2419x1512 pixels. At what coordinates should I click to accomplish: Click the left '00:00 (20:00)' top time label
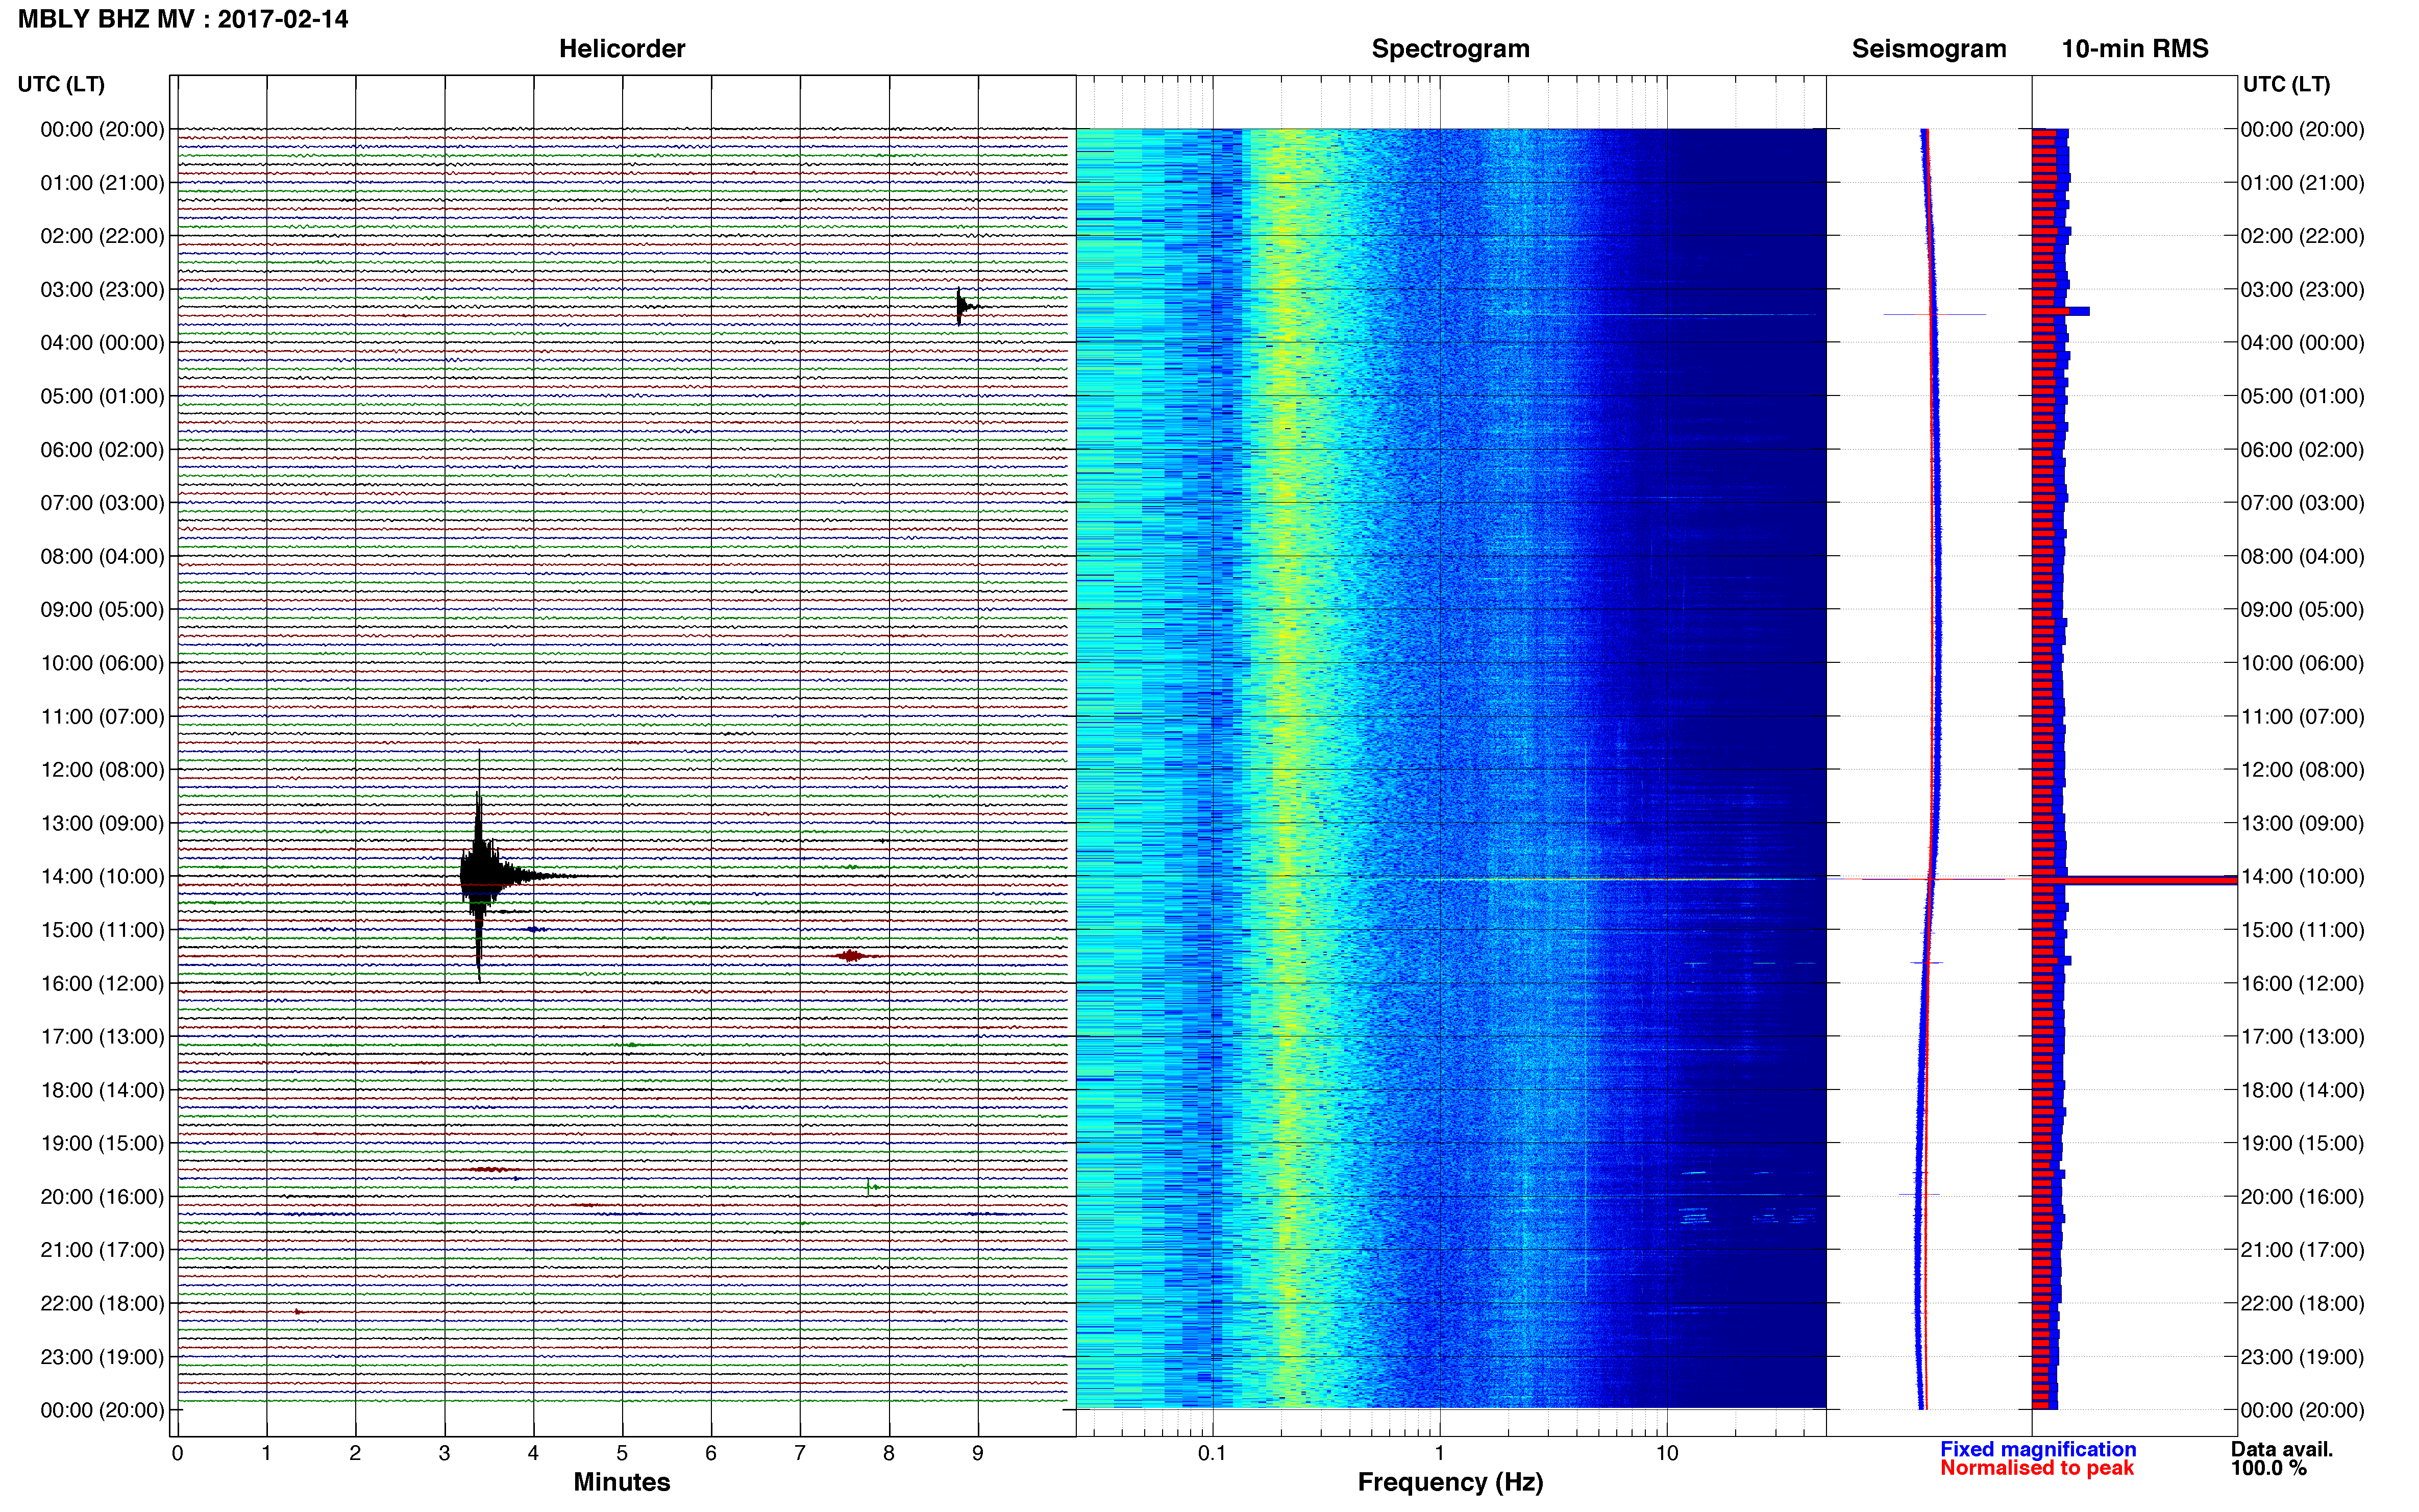(x=102, y=130)
